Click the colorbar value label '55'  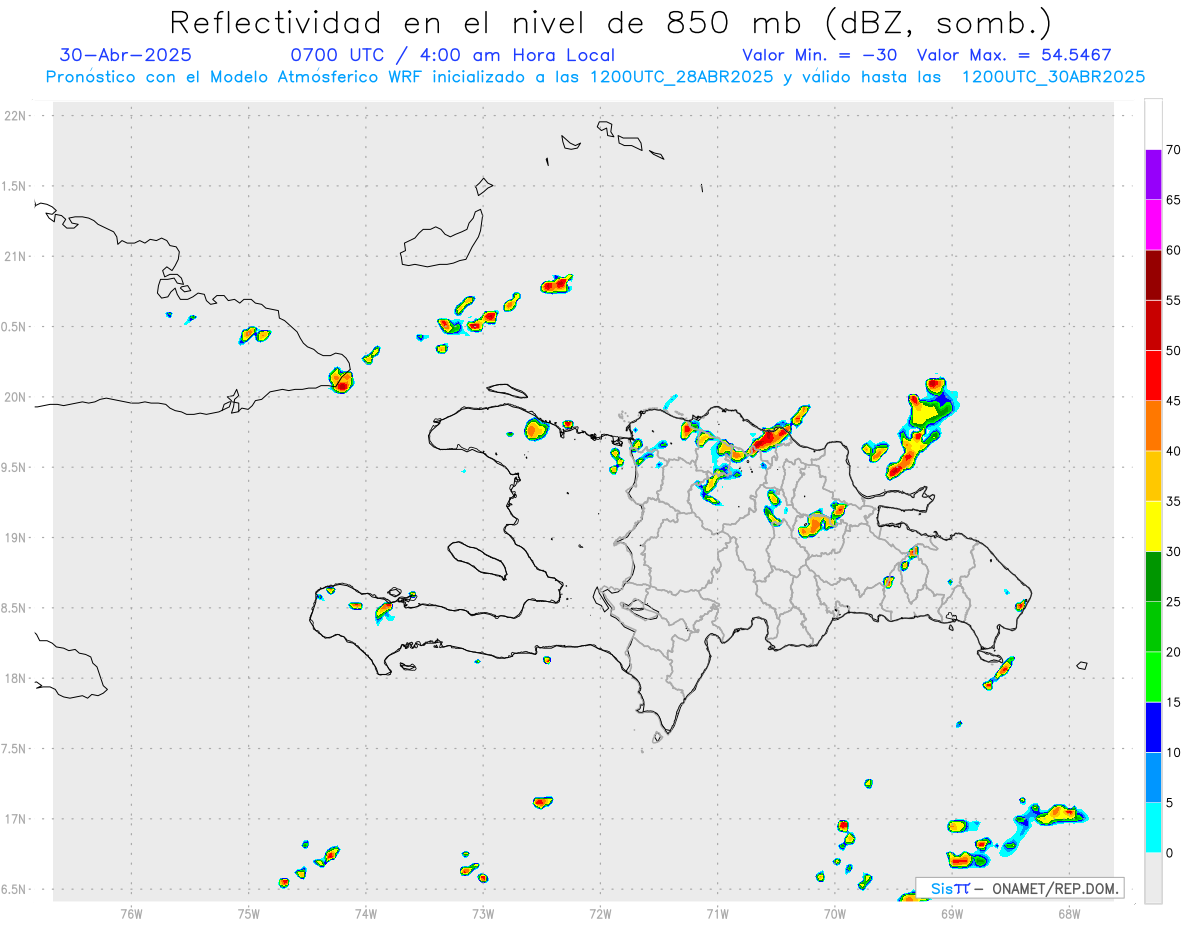tap(1173, 300)
